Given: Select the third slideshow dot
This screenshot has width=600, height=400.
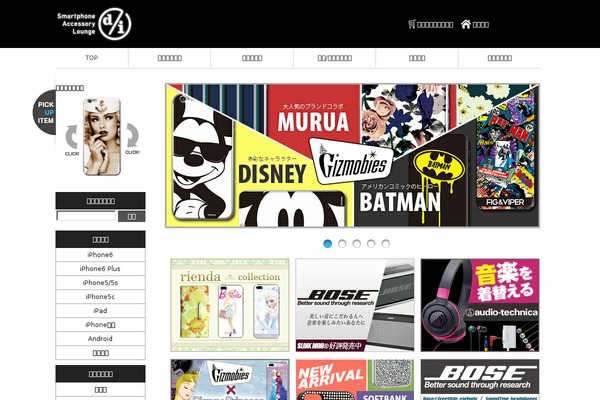Looking at the screenshot, I should coord(357,243).
